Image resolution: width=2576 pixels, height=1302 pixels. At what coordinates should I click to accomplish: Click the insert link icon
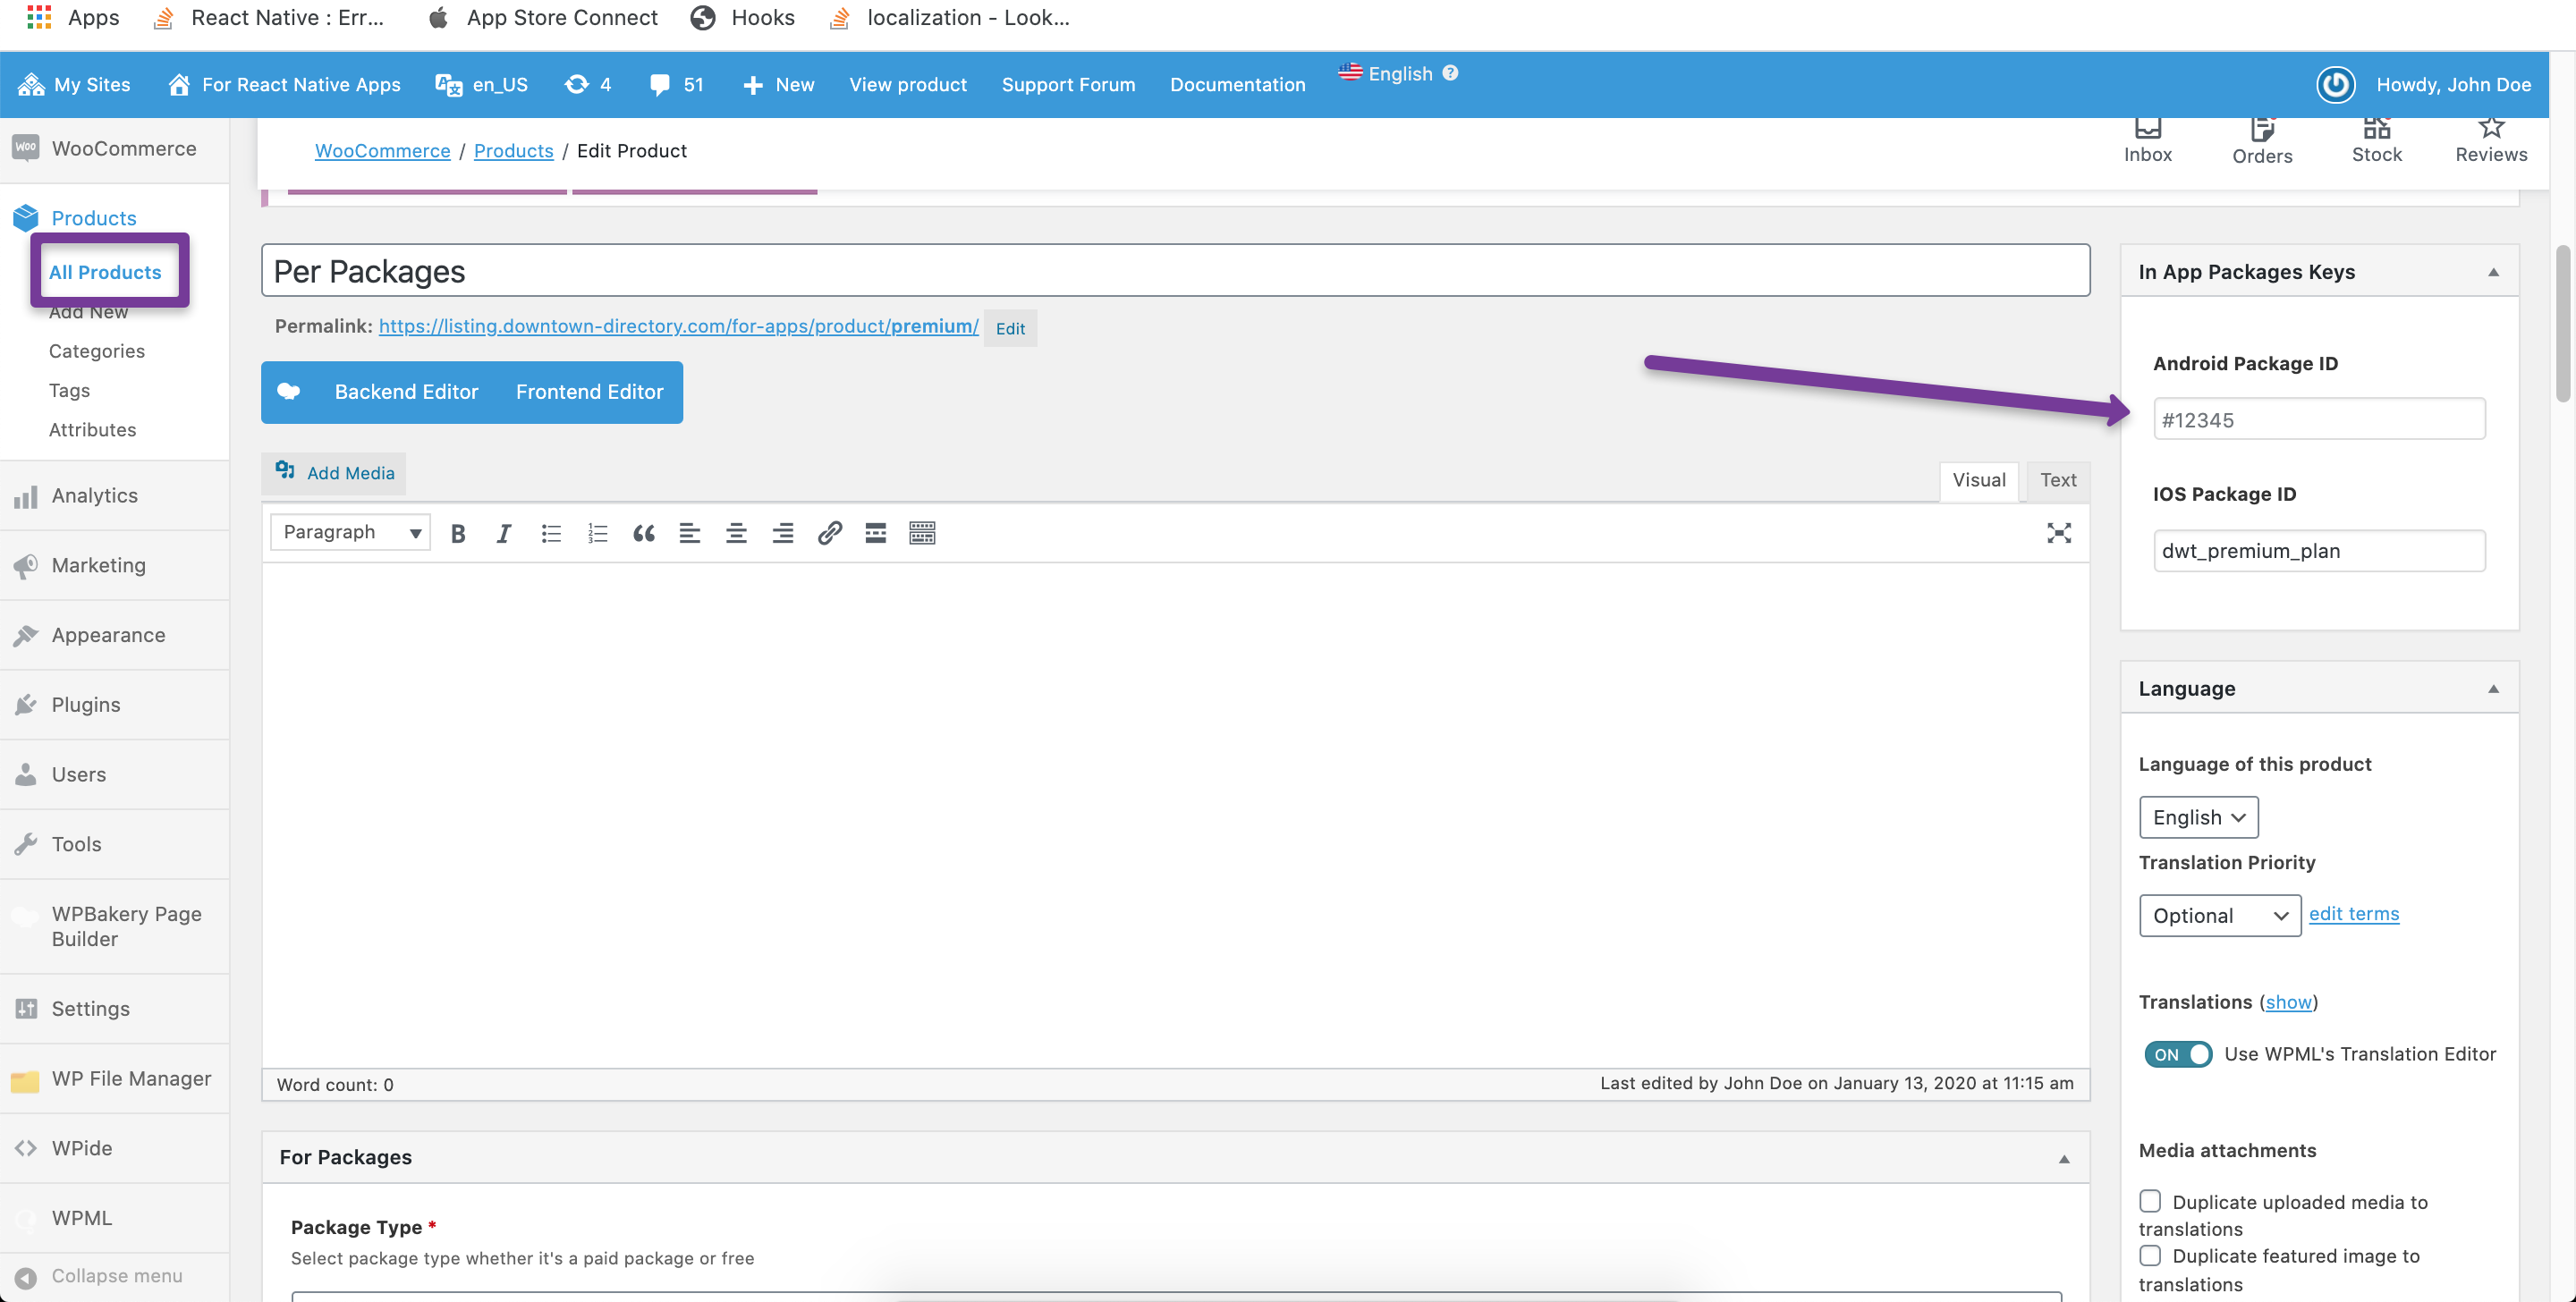pos(829,533)
